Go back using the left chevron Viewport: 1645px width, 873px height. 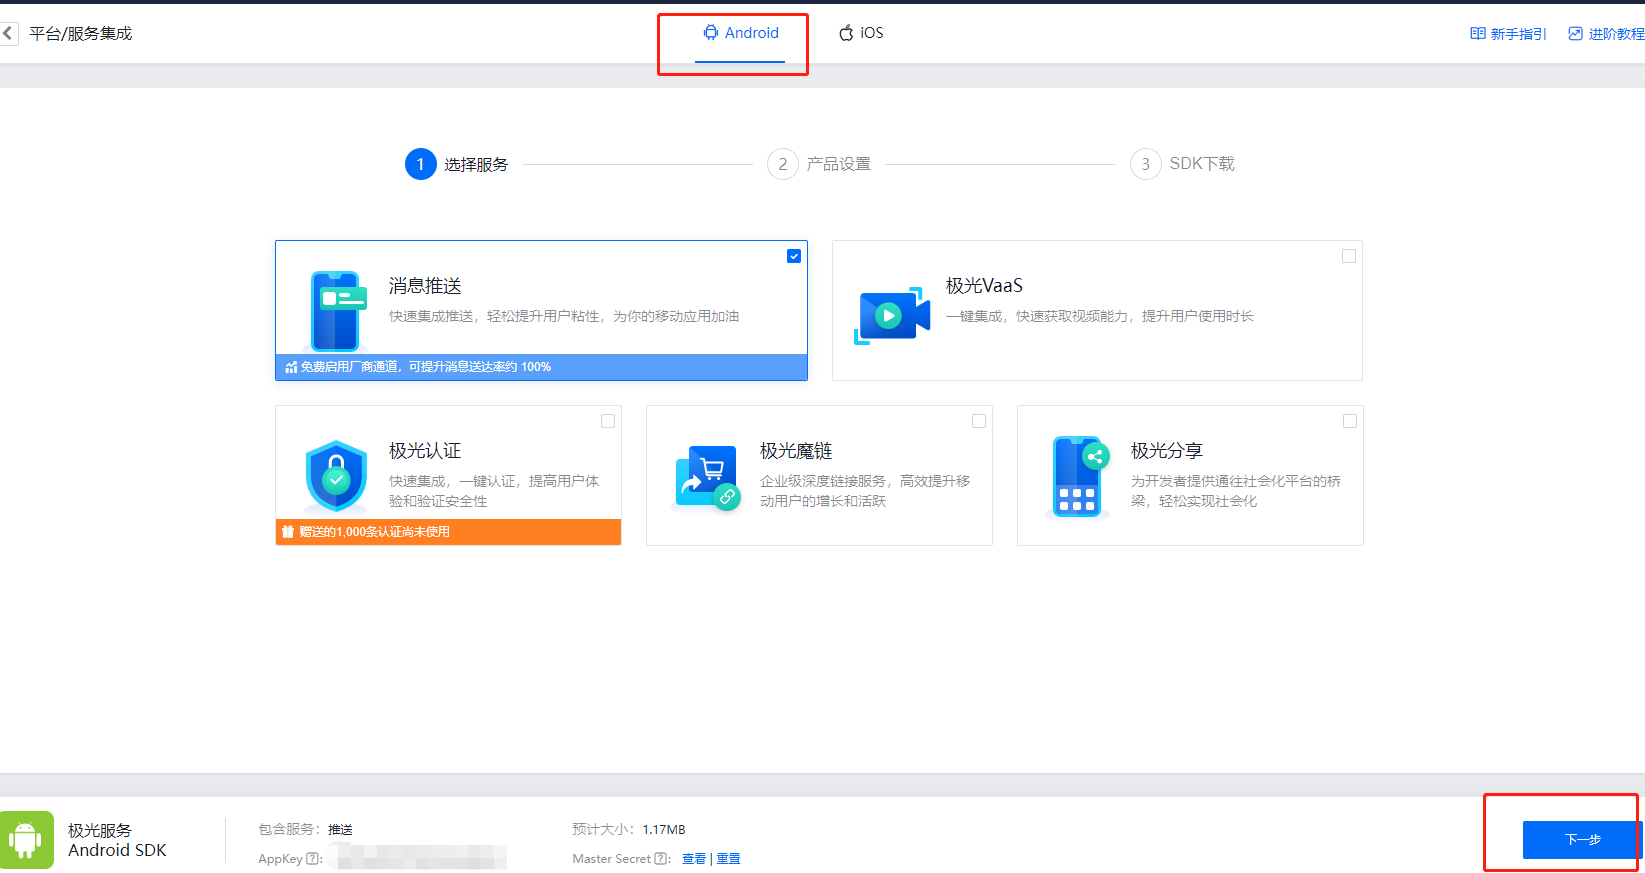coord(9,33)
